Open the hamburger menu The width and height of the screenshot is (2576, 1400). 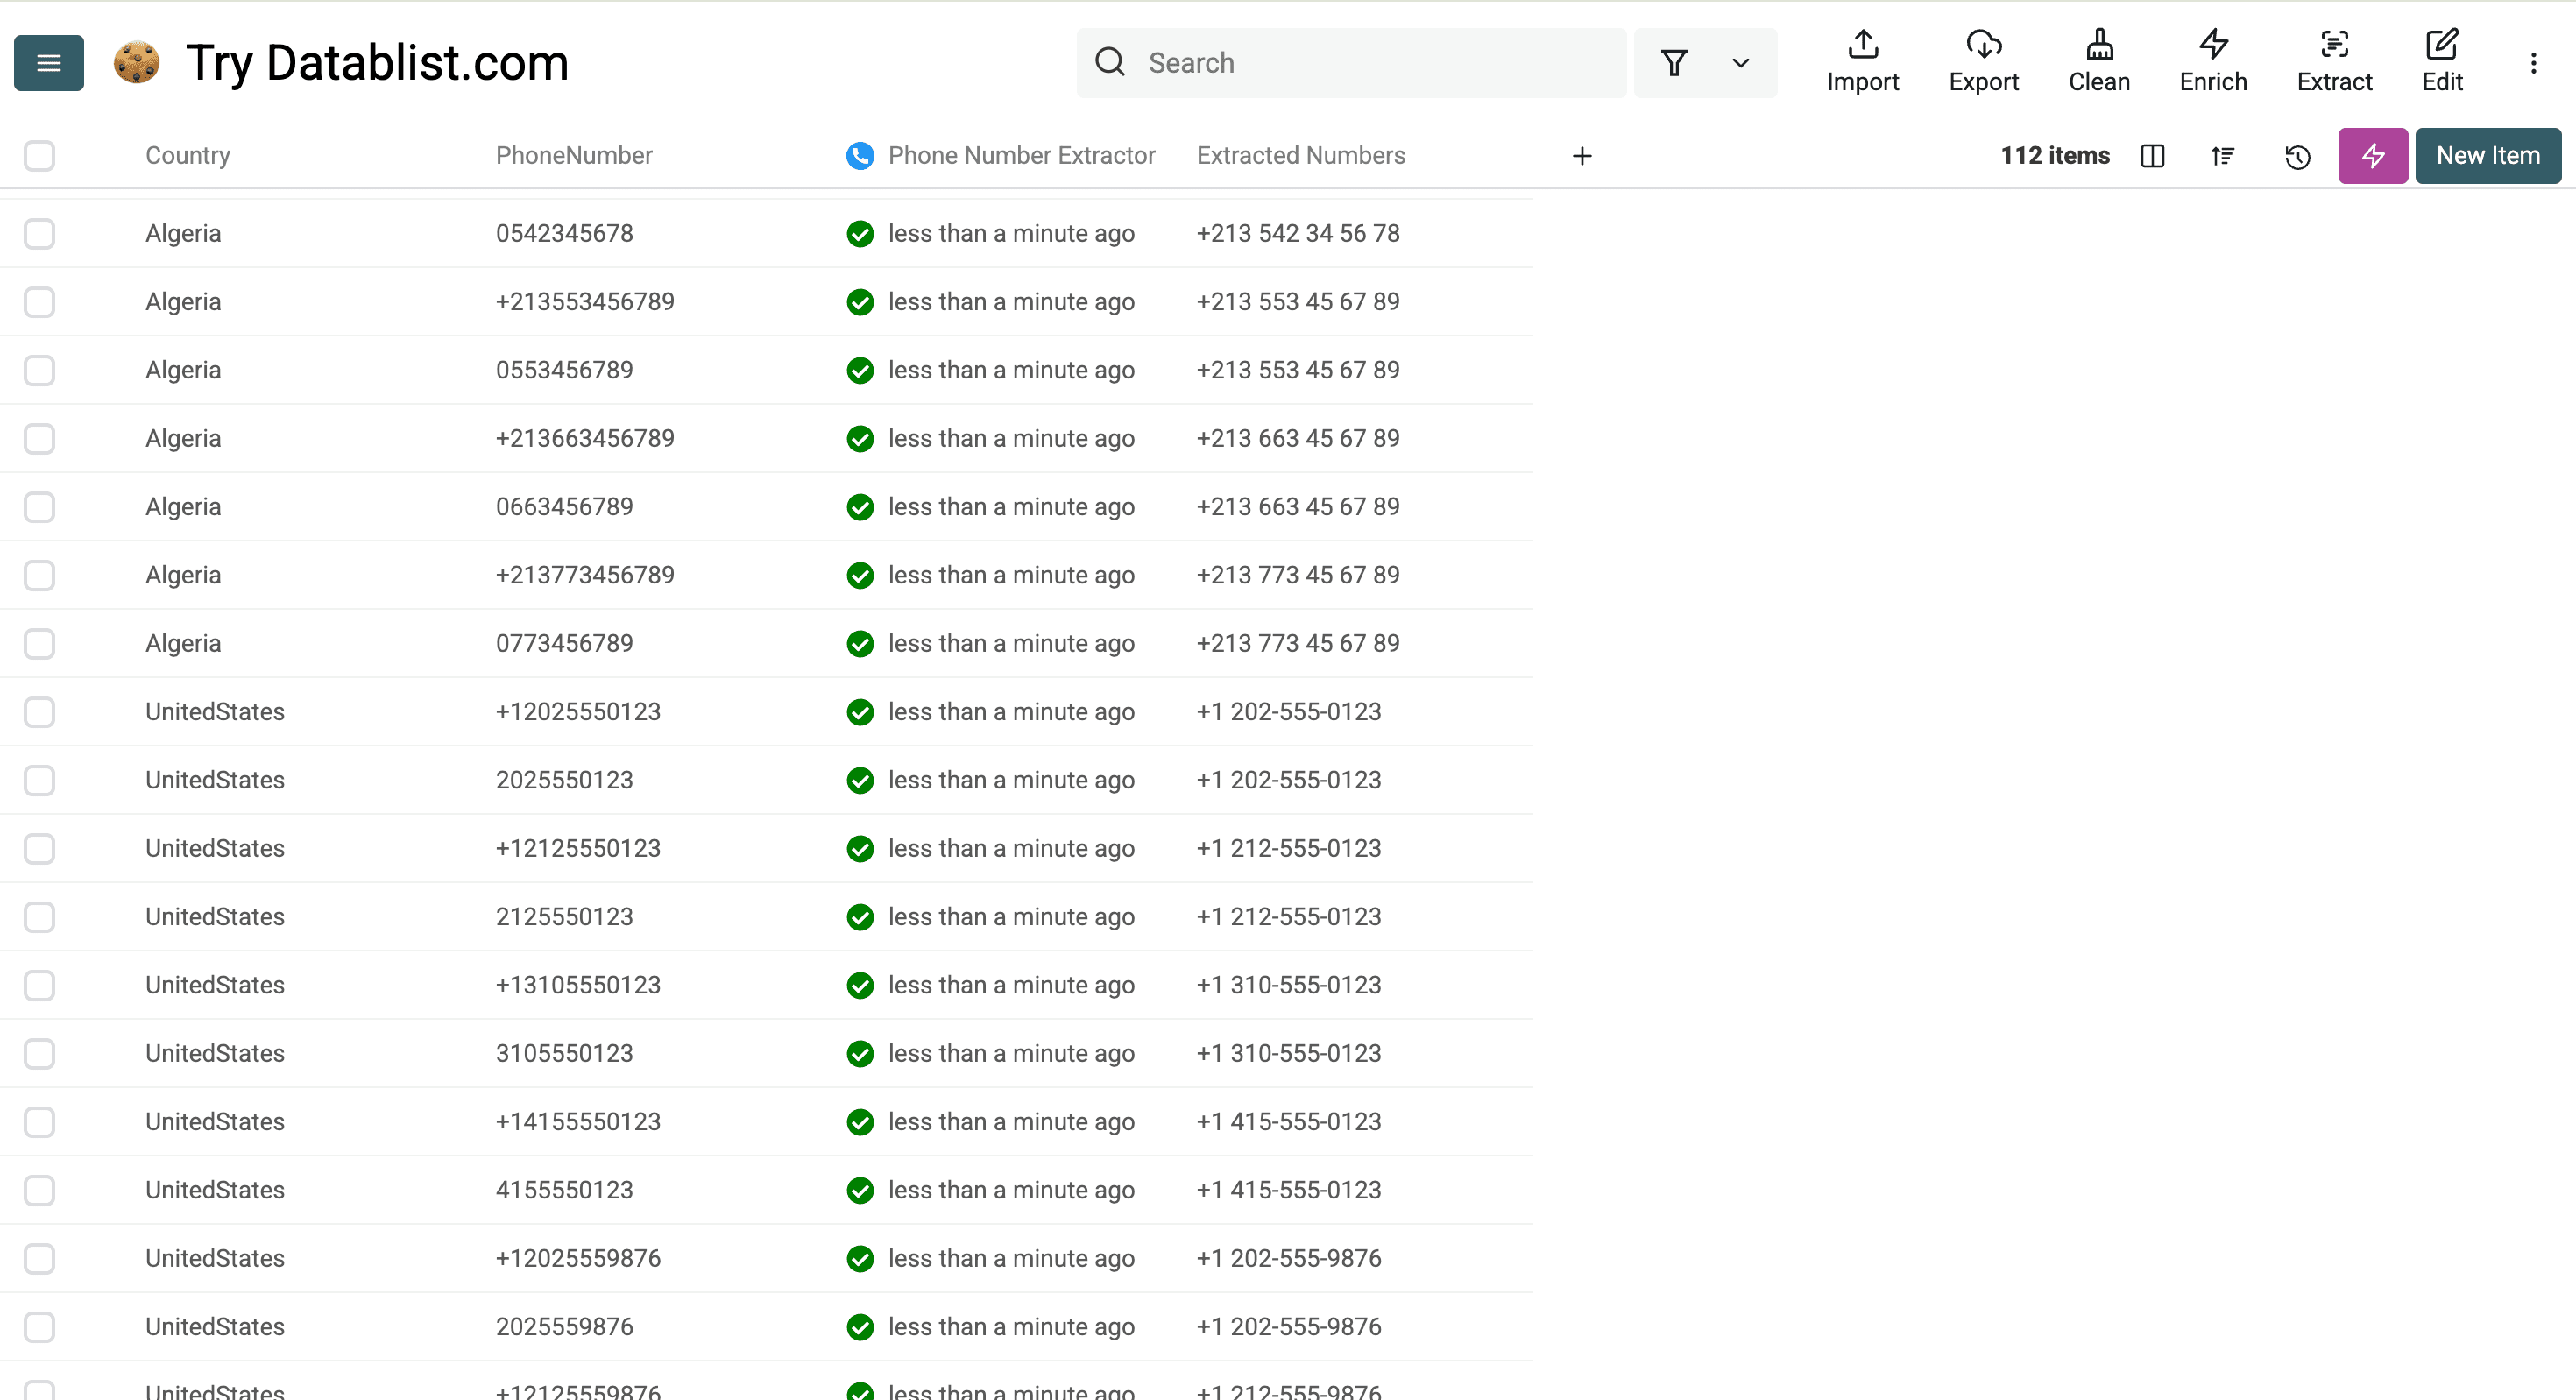[x=48, y=62]
